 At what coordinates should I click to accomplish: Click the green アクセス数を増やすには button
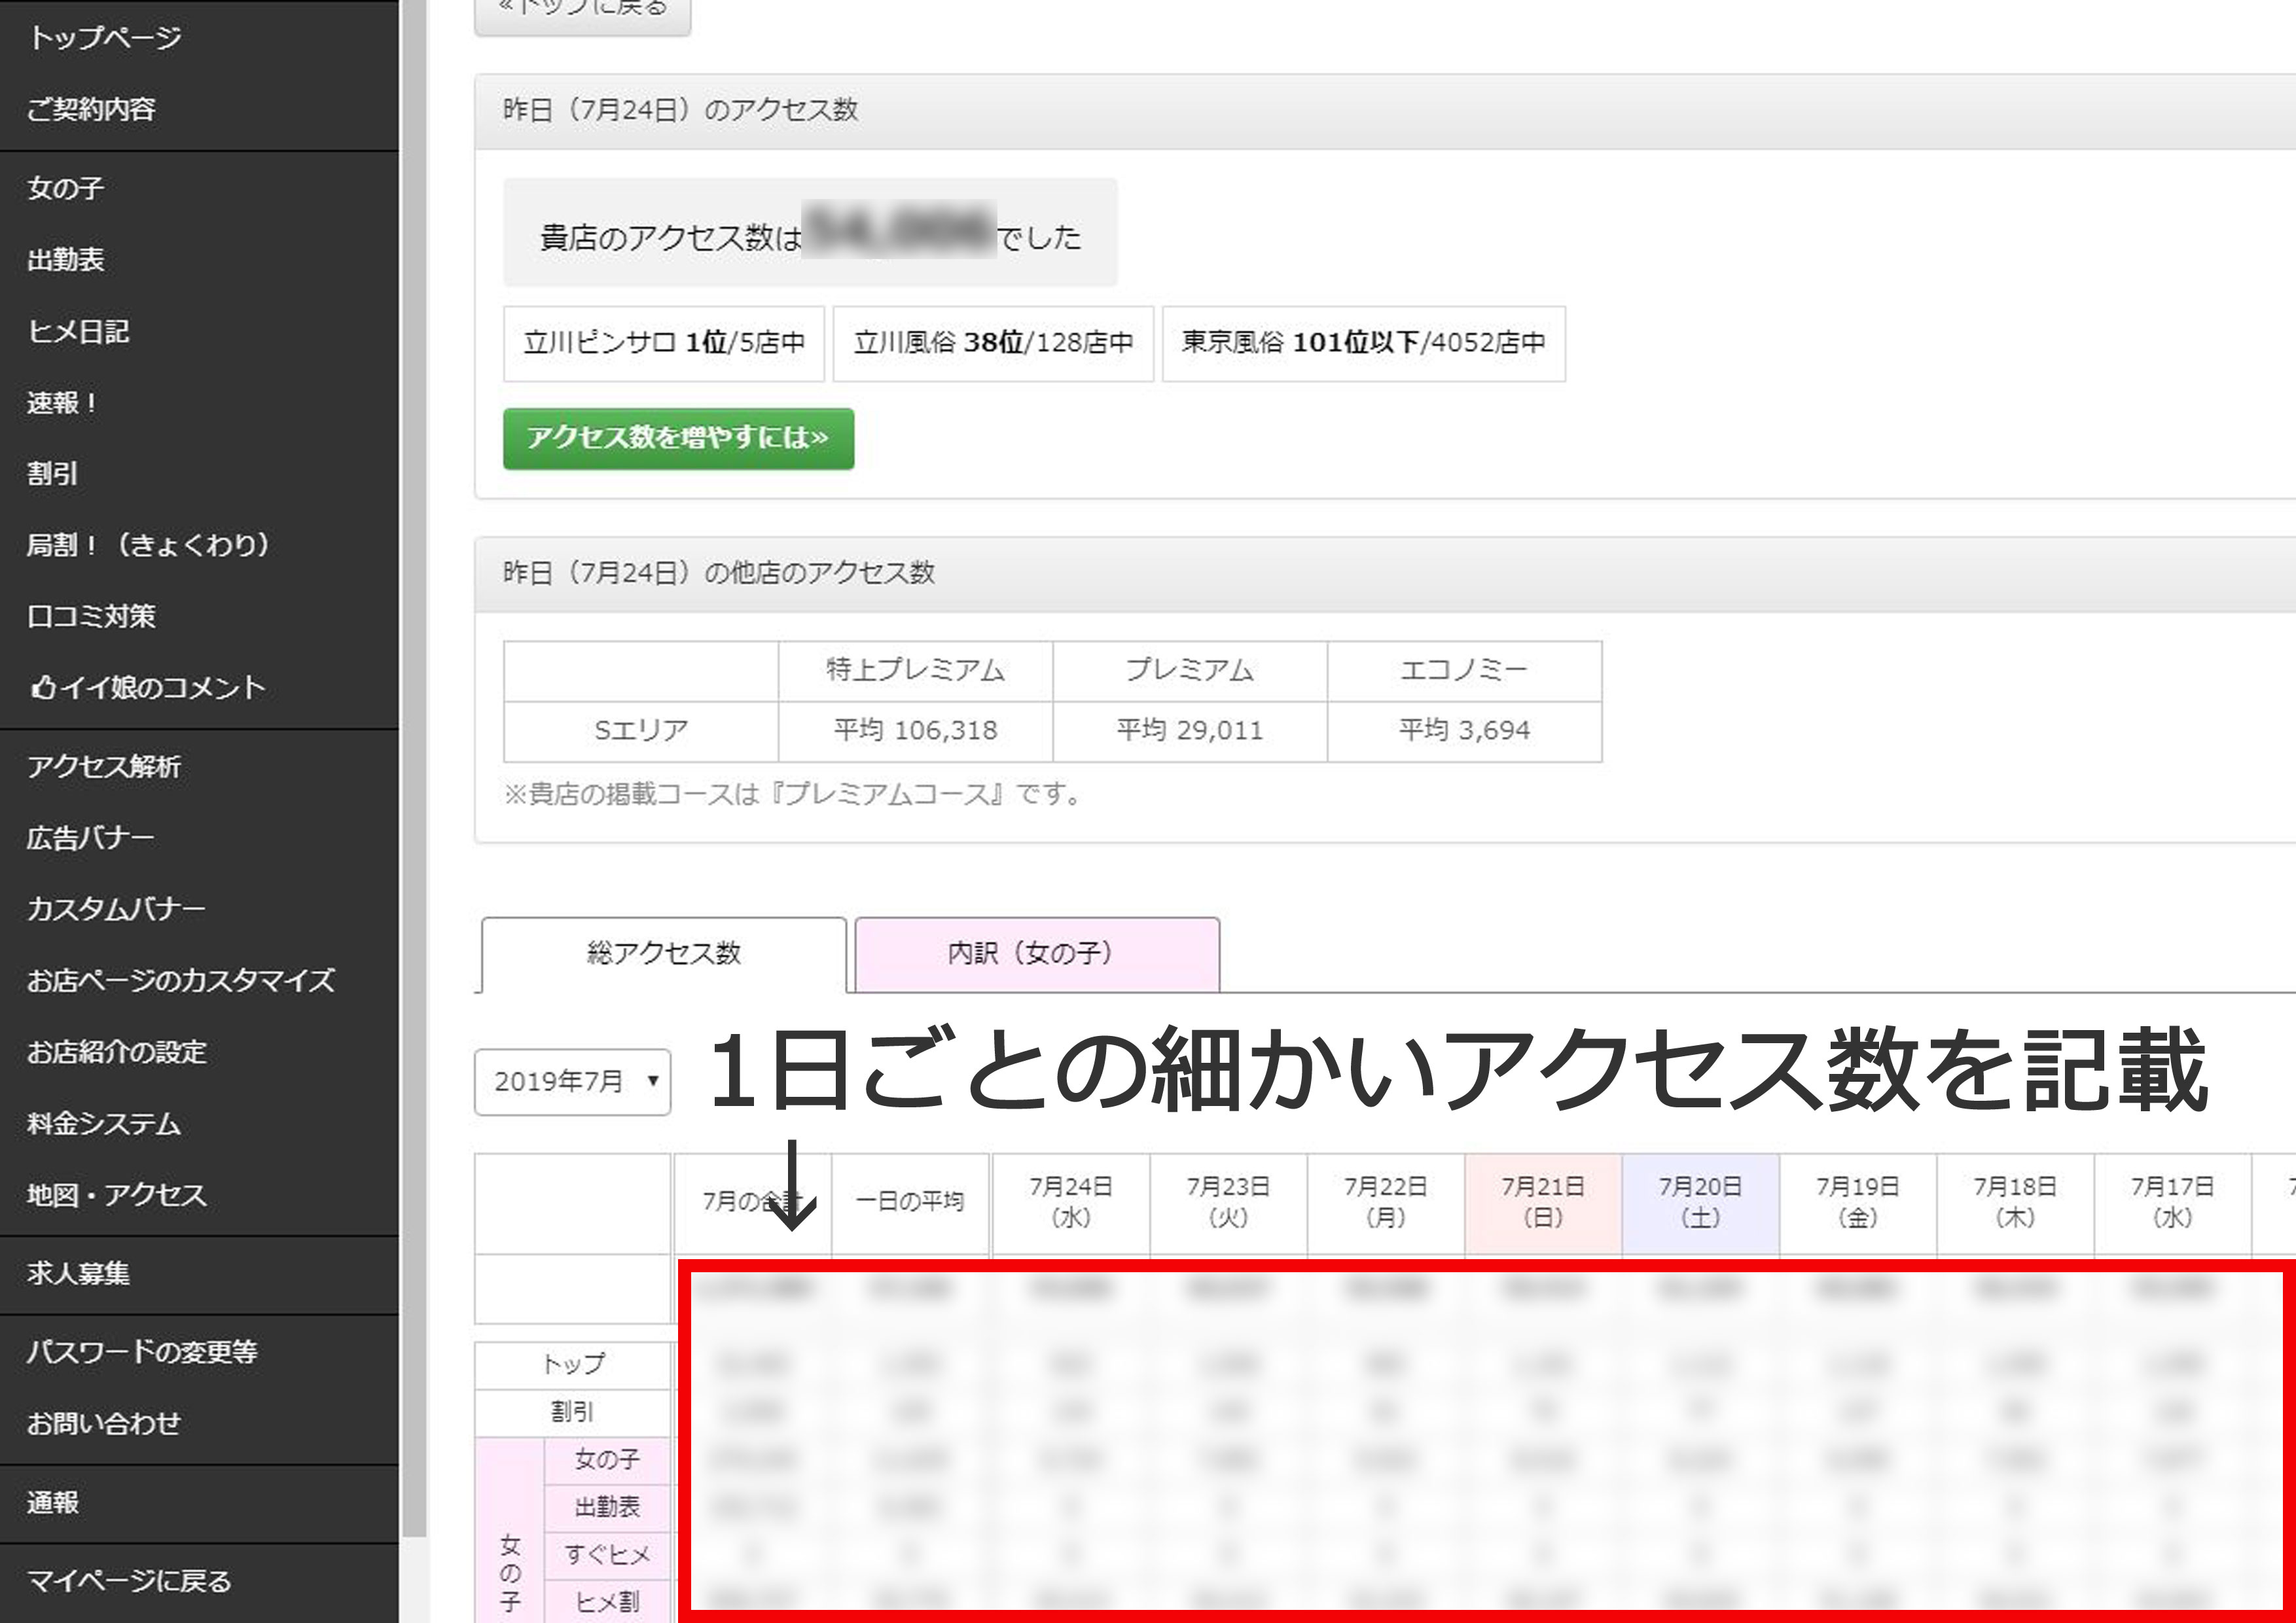[678, 438]
